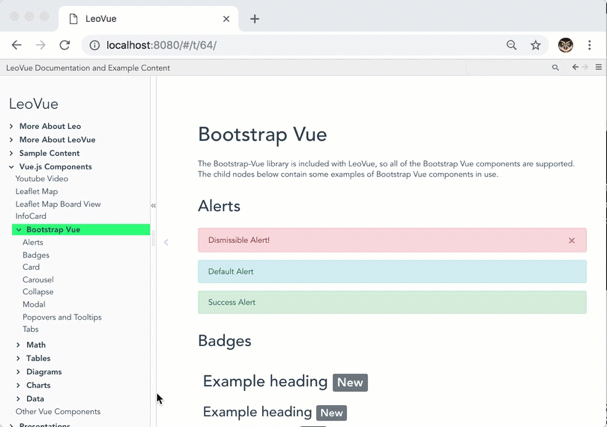The image size is (607, 427).
Task: Dismiss the Dismissible Alert with X
Action: pyautogui.click(x=571, y=240)
